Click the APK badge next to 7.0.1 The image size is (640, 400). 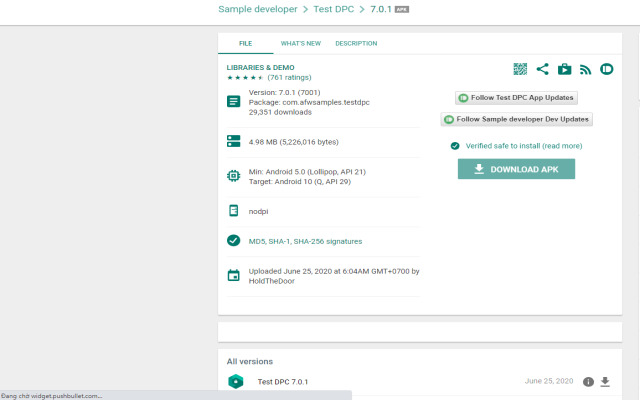(402, 9)
